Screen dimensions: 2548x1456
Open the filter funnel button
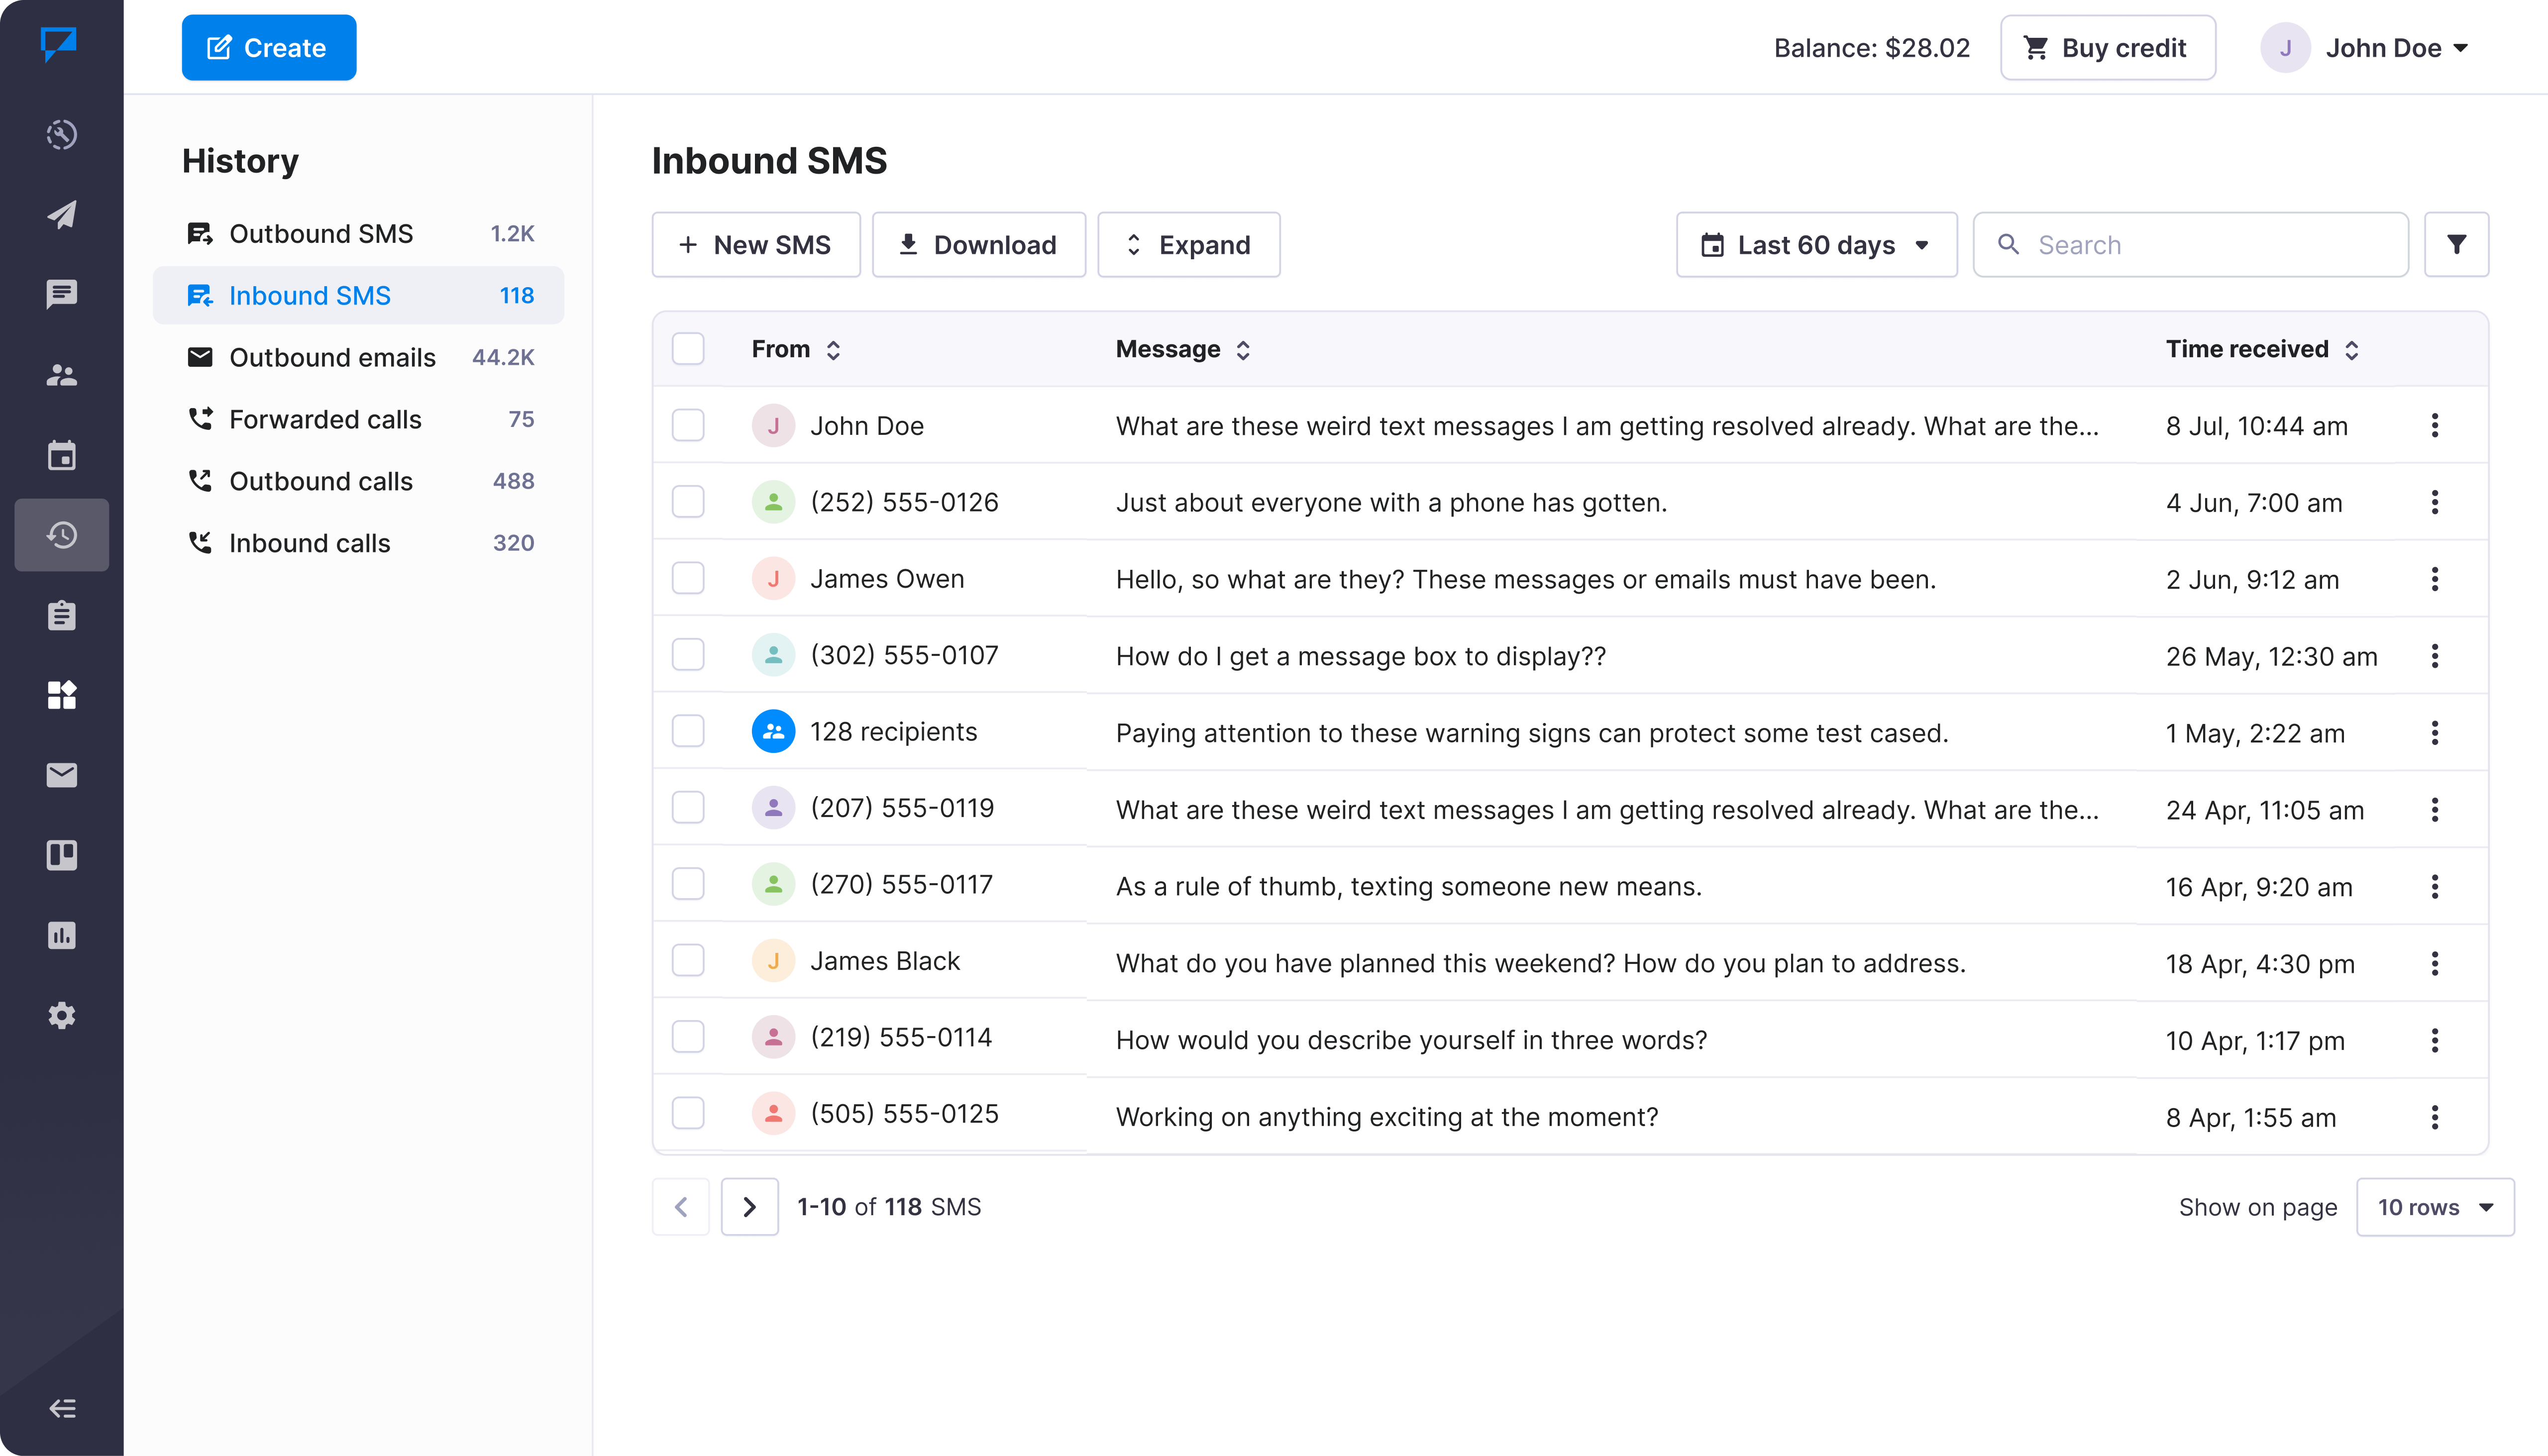point(2456,244)
